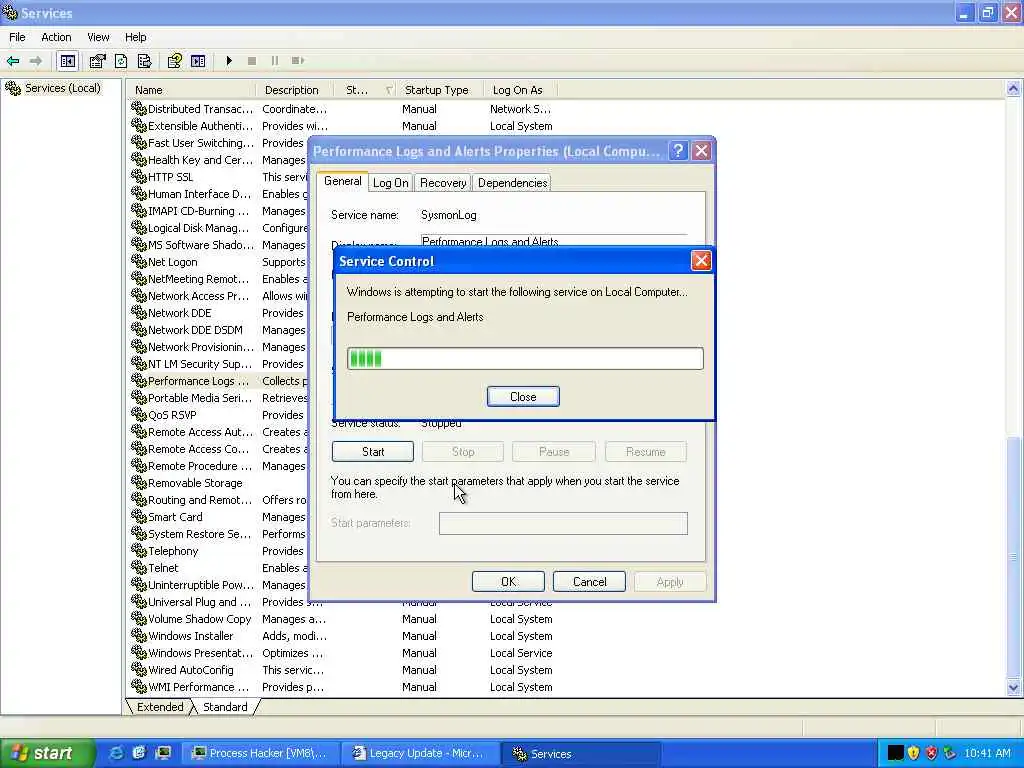This screenshot has height=768, width=1024.
Task: Switch to Legacy Update taskbar button
Action: (x=421, y=753)
